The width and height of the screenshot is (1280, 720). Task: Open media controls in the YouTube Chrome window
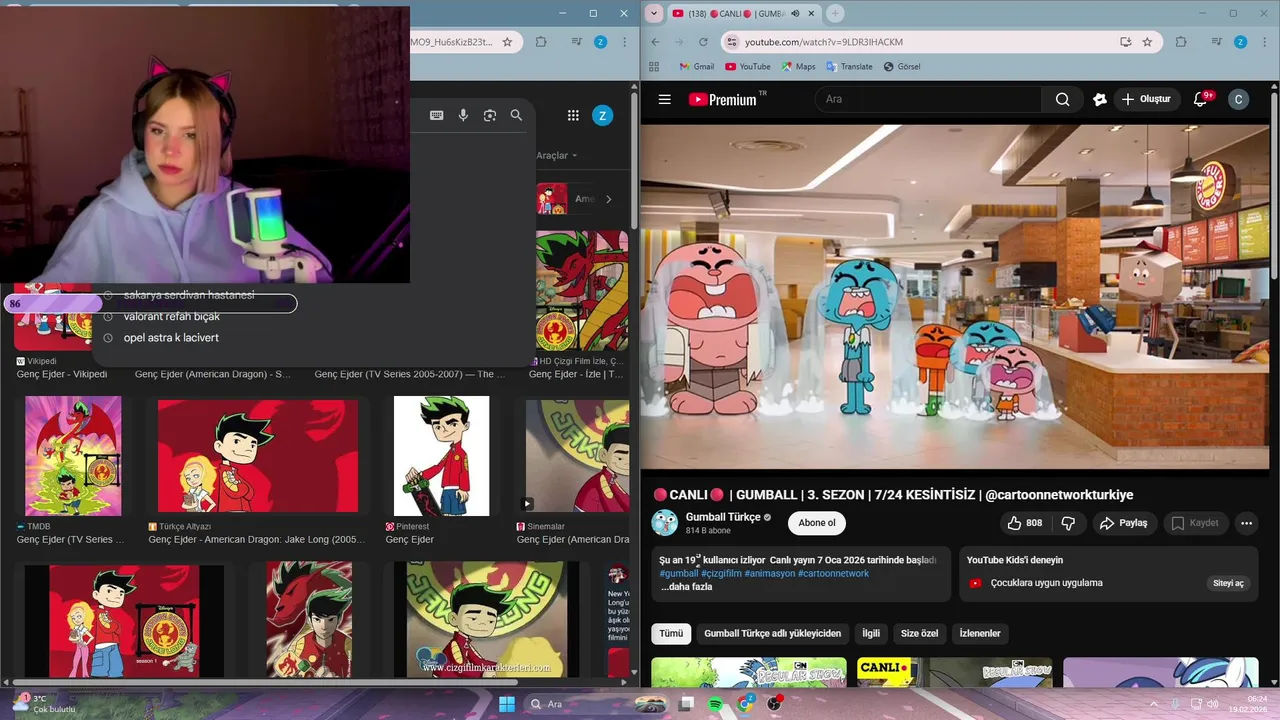pyautogui.click(x=1216, y=42)
